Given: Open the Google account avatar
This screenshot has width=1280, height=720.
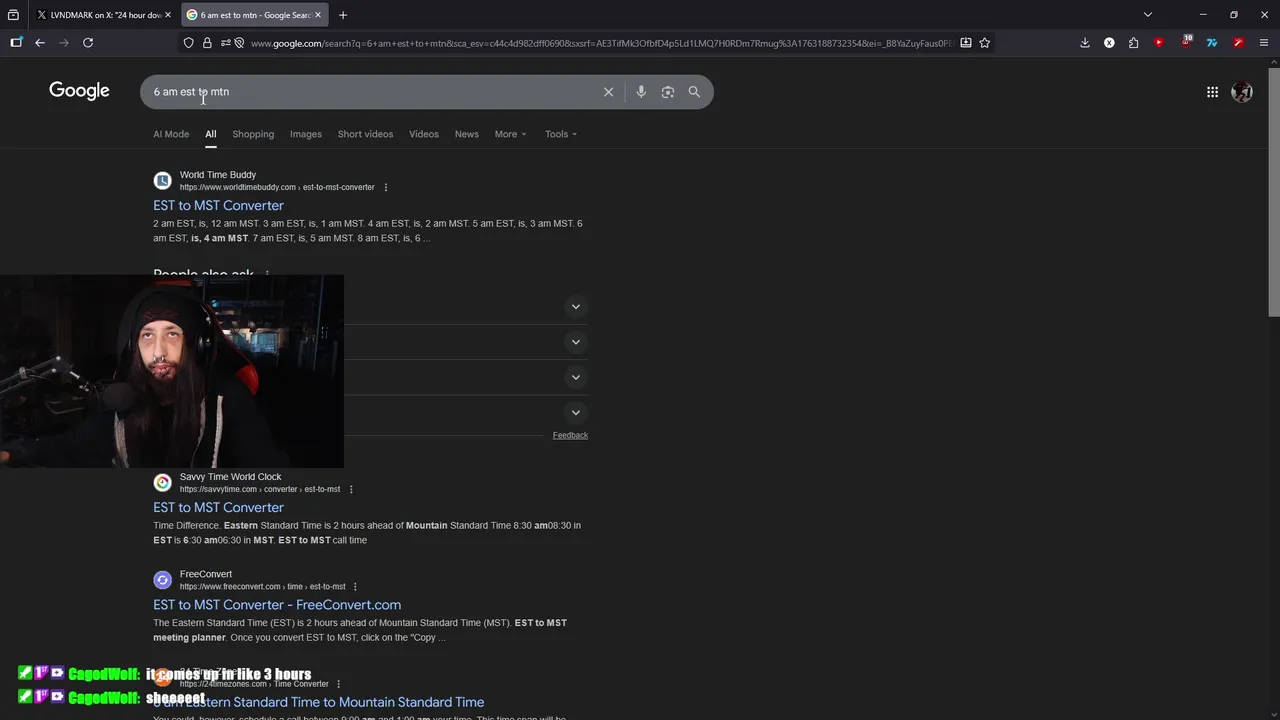Looking at the screenshot, I should click(1242, 92).
